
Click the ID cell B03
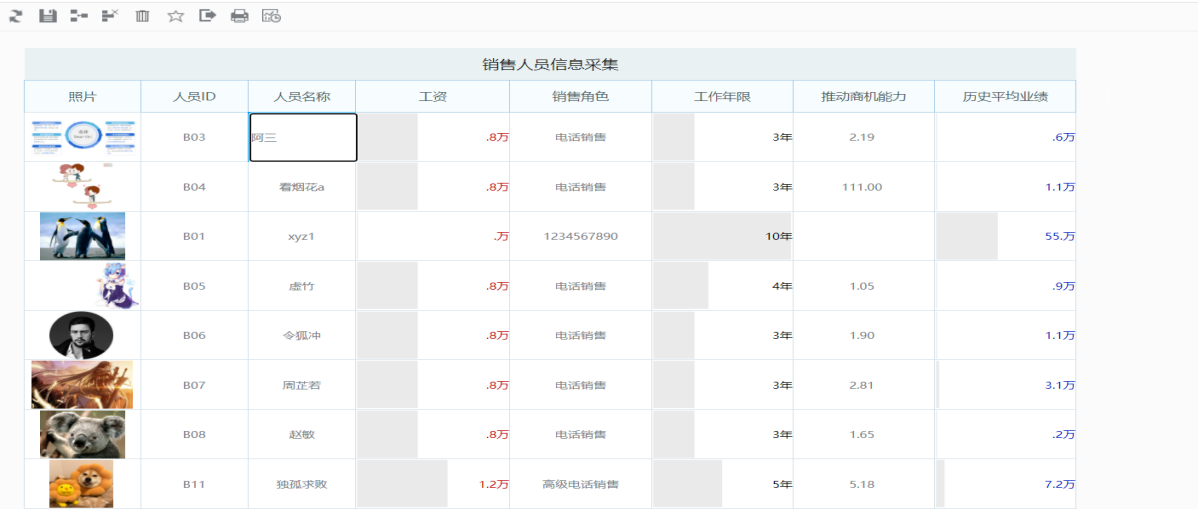click(194, 138)
